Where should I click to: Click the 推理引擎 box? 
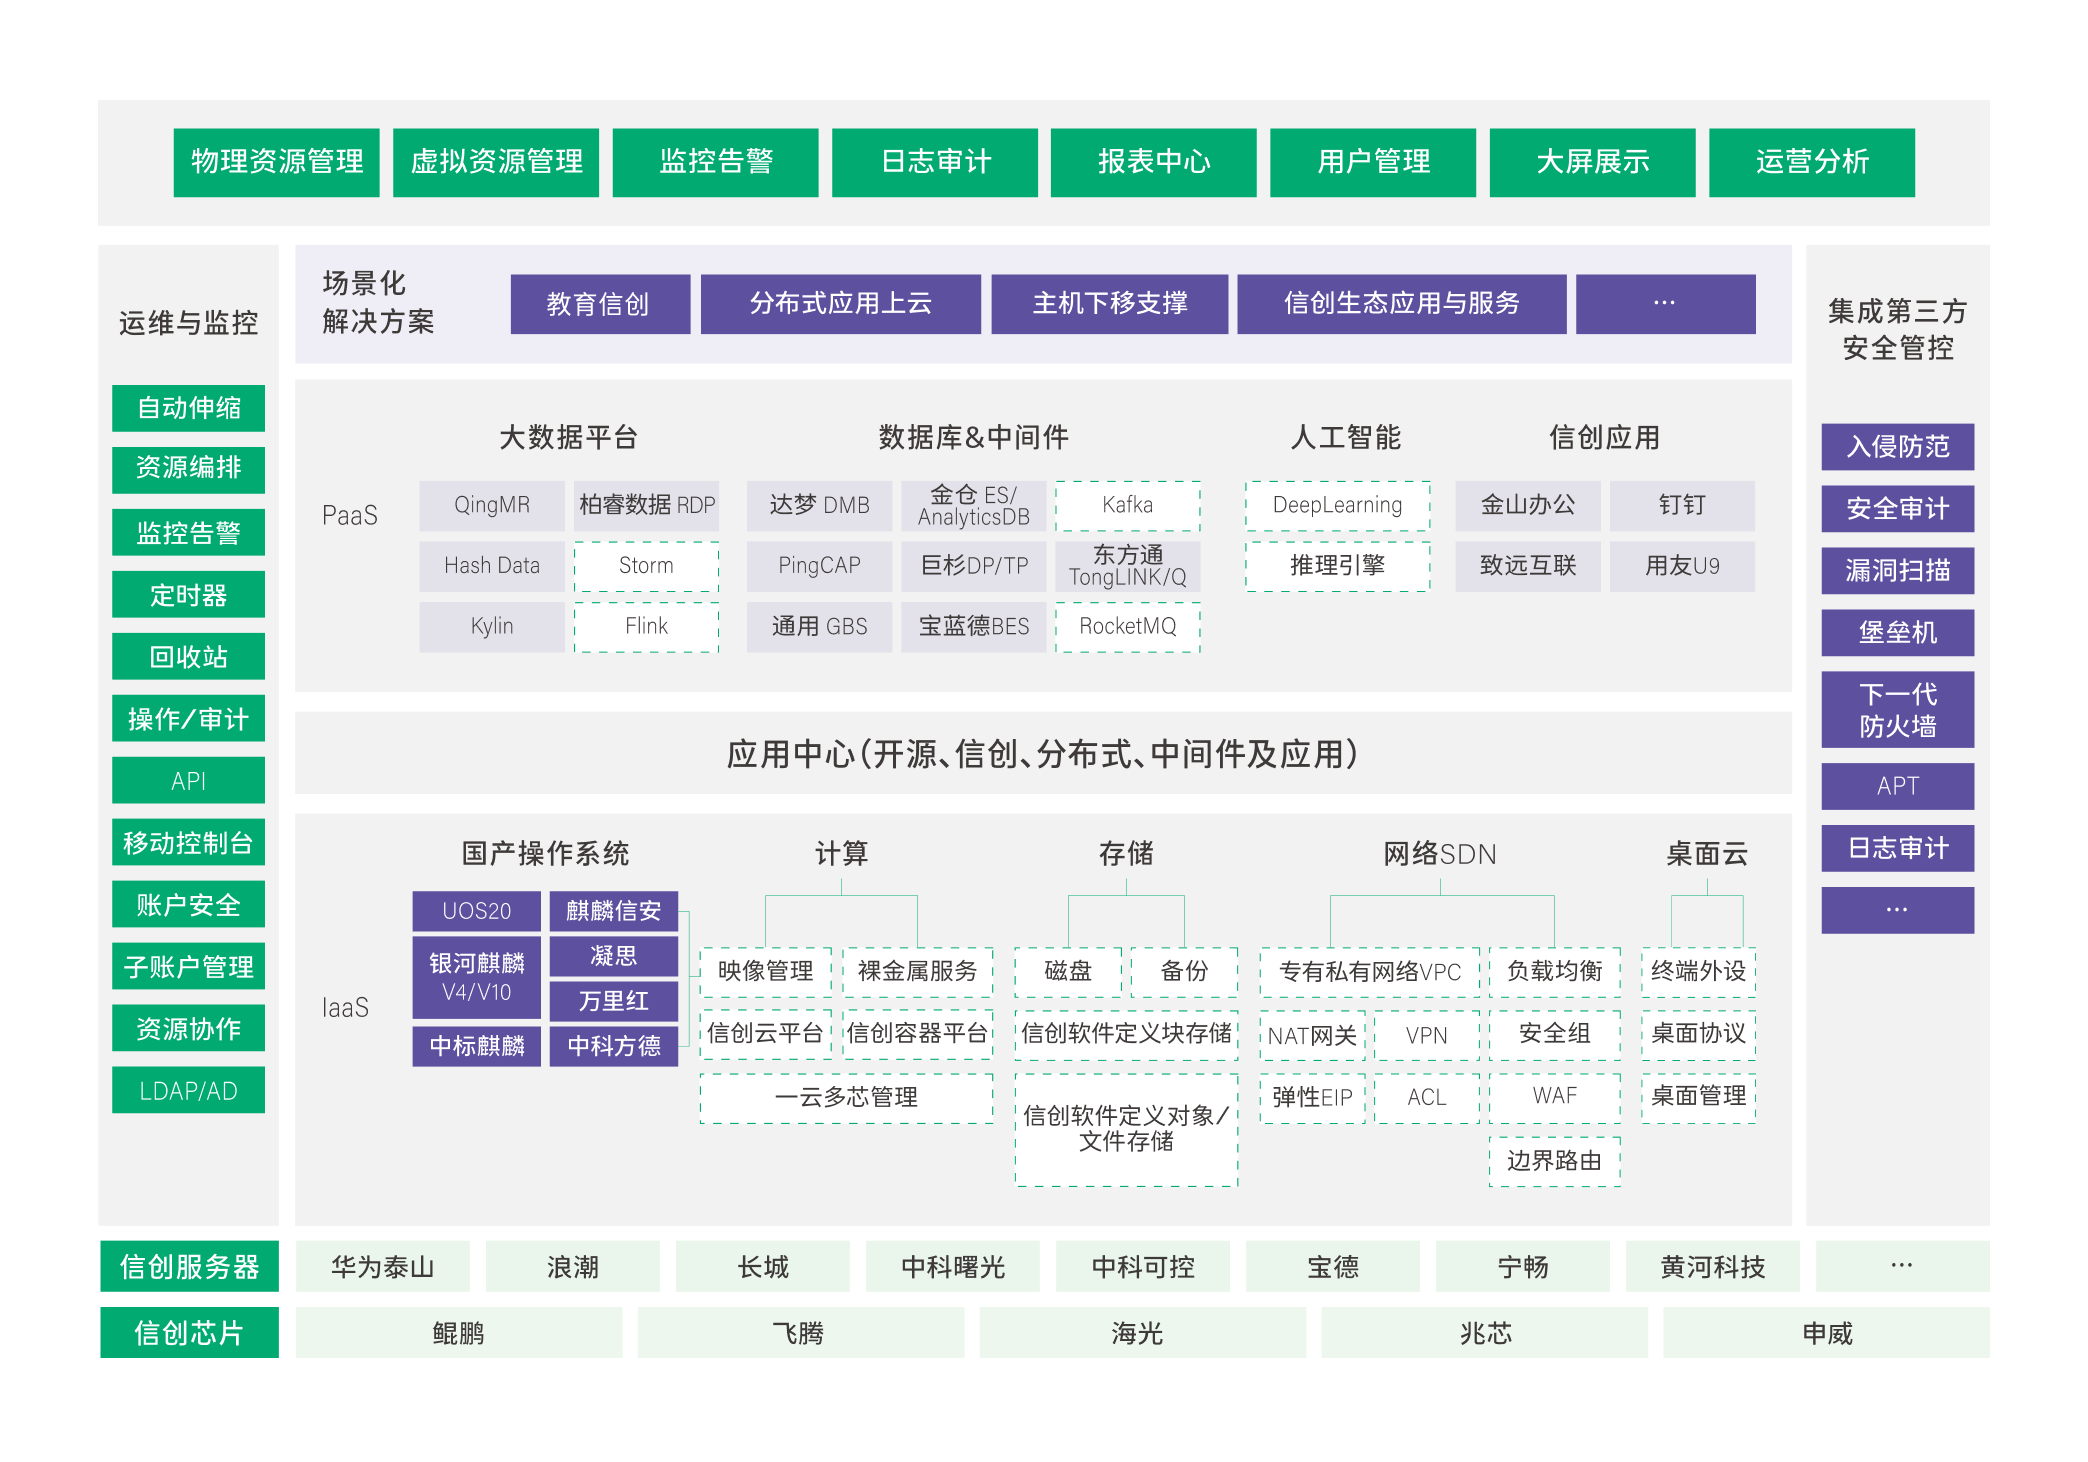pyautogui.click(x=1338, y=566)
